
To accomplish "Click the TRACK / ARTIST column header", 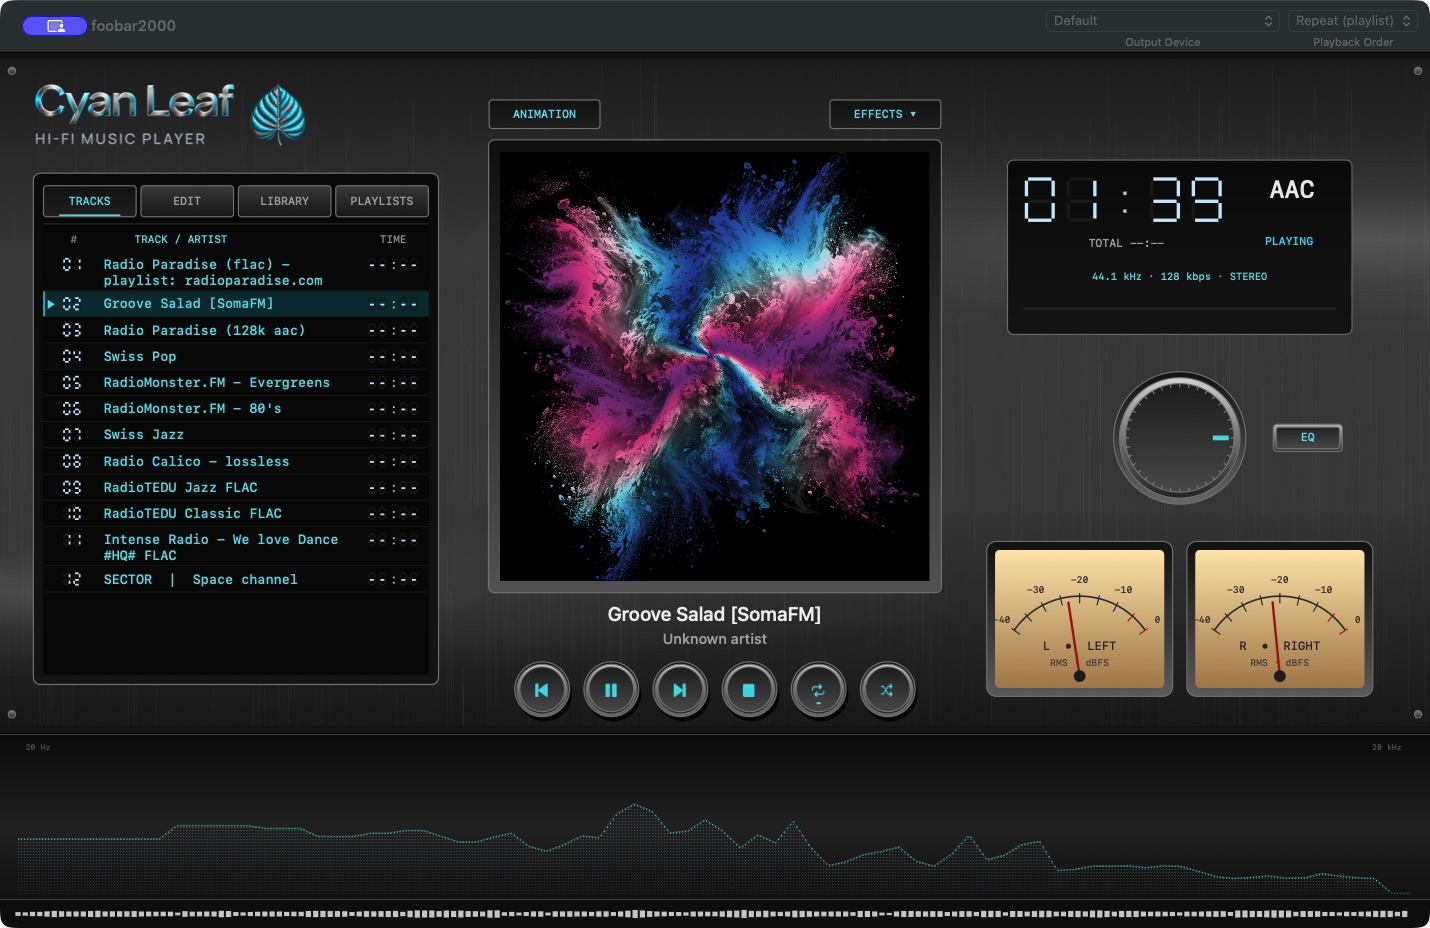I will [x=181, y=240].
